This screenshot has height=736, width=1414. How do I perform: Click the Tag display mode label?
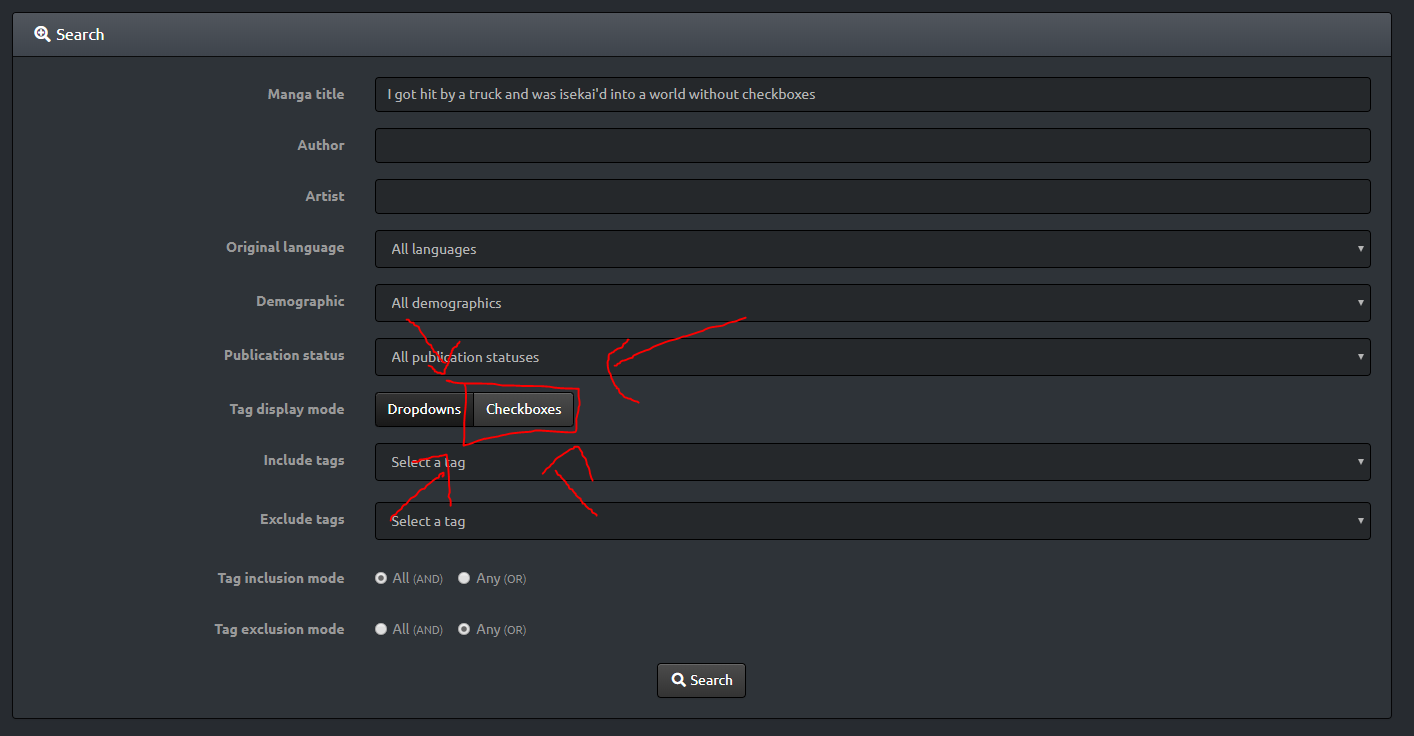286,409
